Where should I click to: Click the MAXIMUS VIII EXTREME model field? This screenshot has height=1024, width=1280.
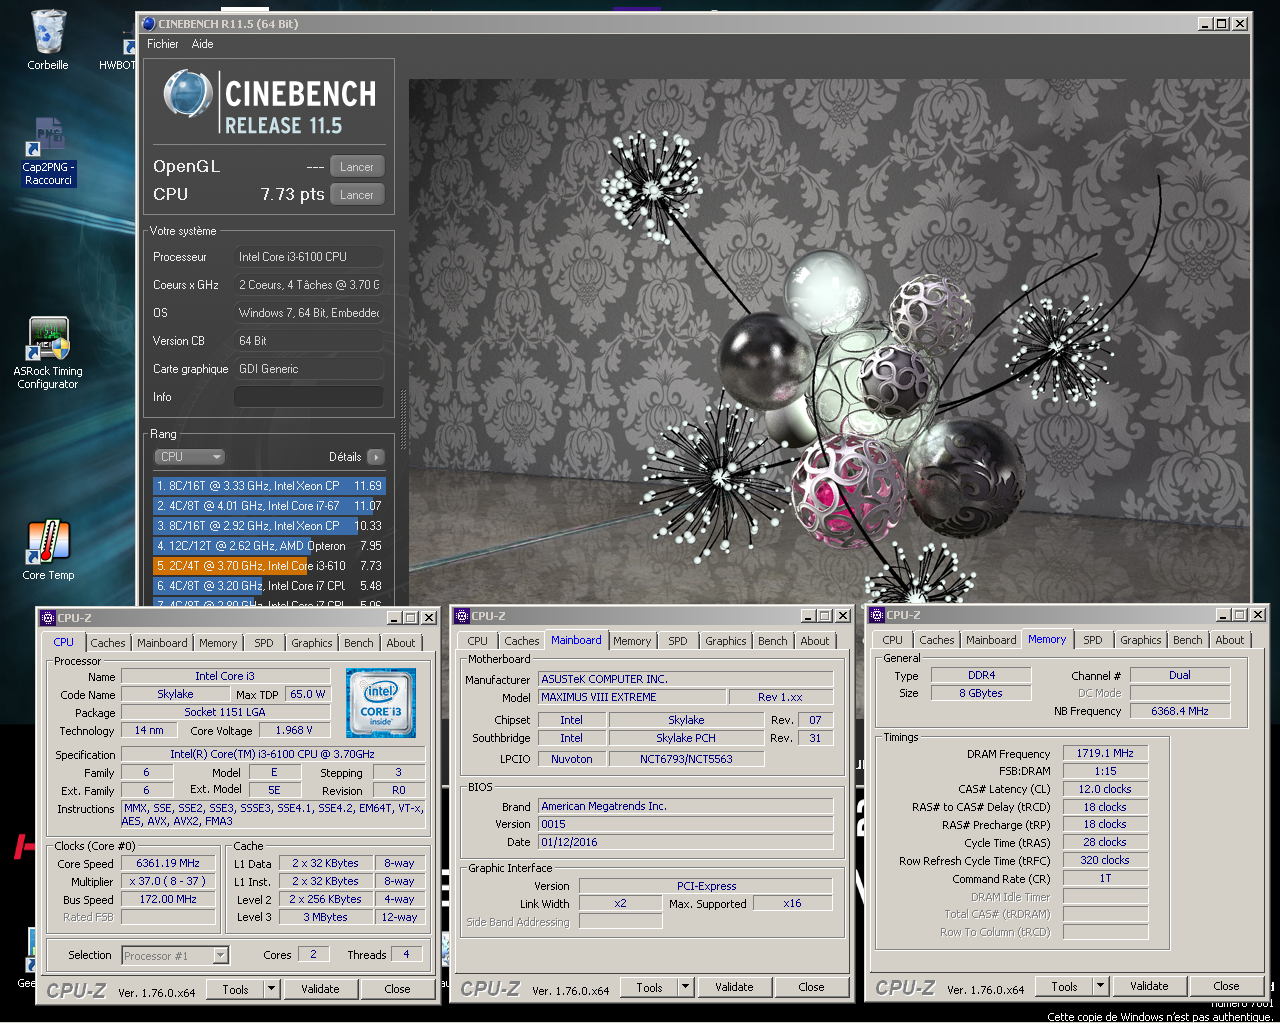coord(633,697)
